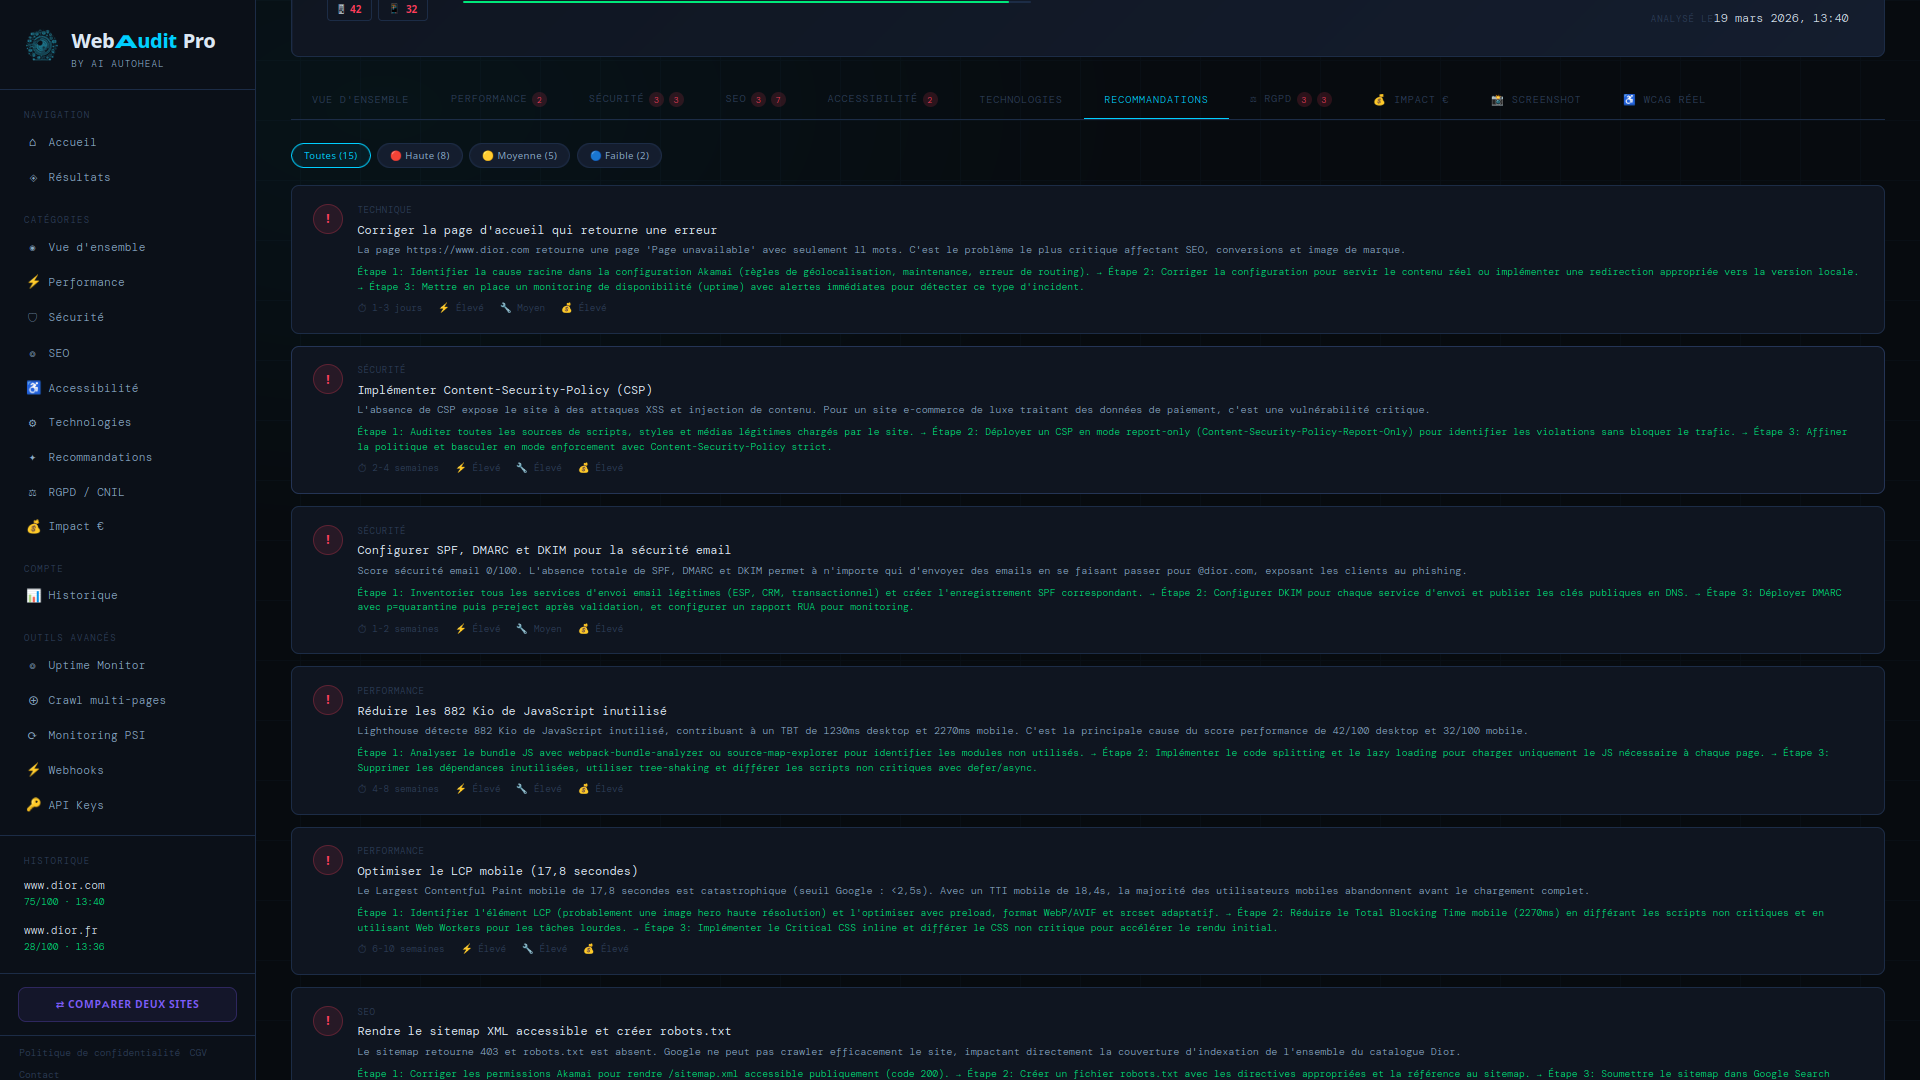Click the warning icon on the CSP recommendation card
1920x1080 pixels.
(x=327, y=380)
